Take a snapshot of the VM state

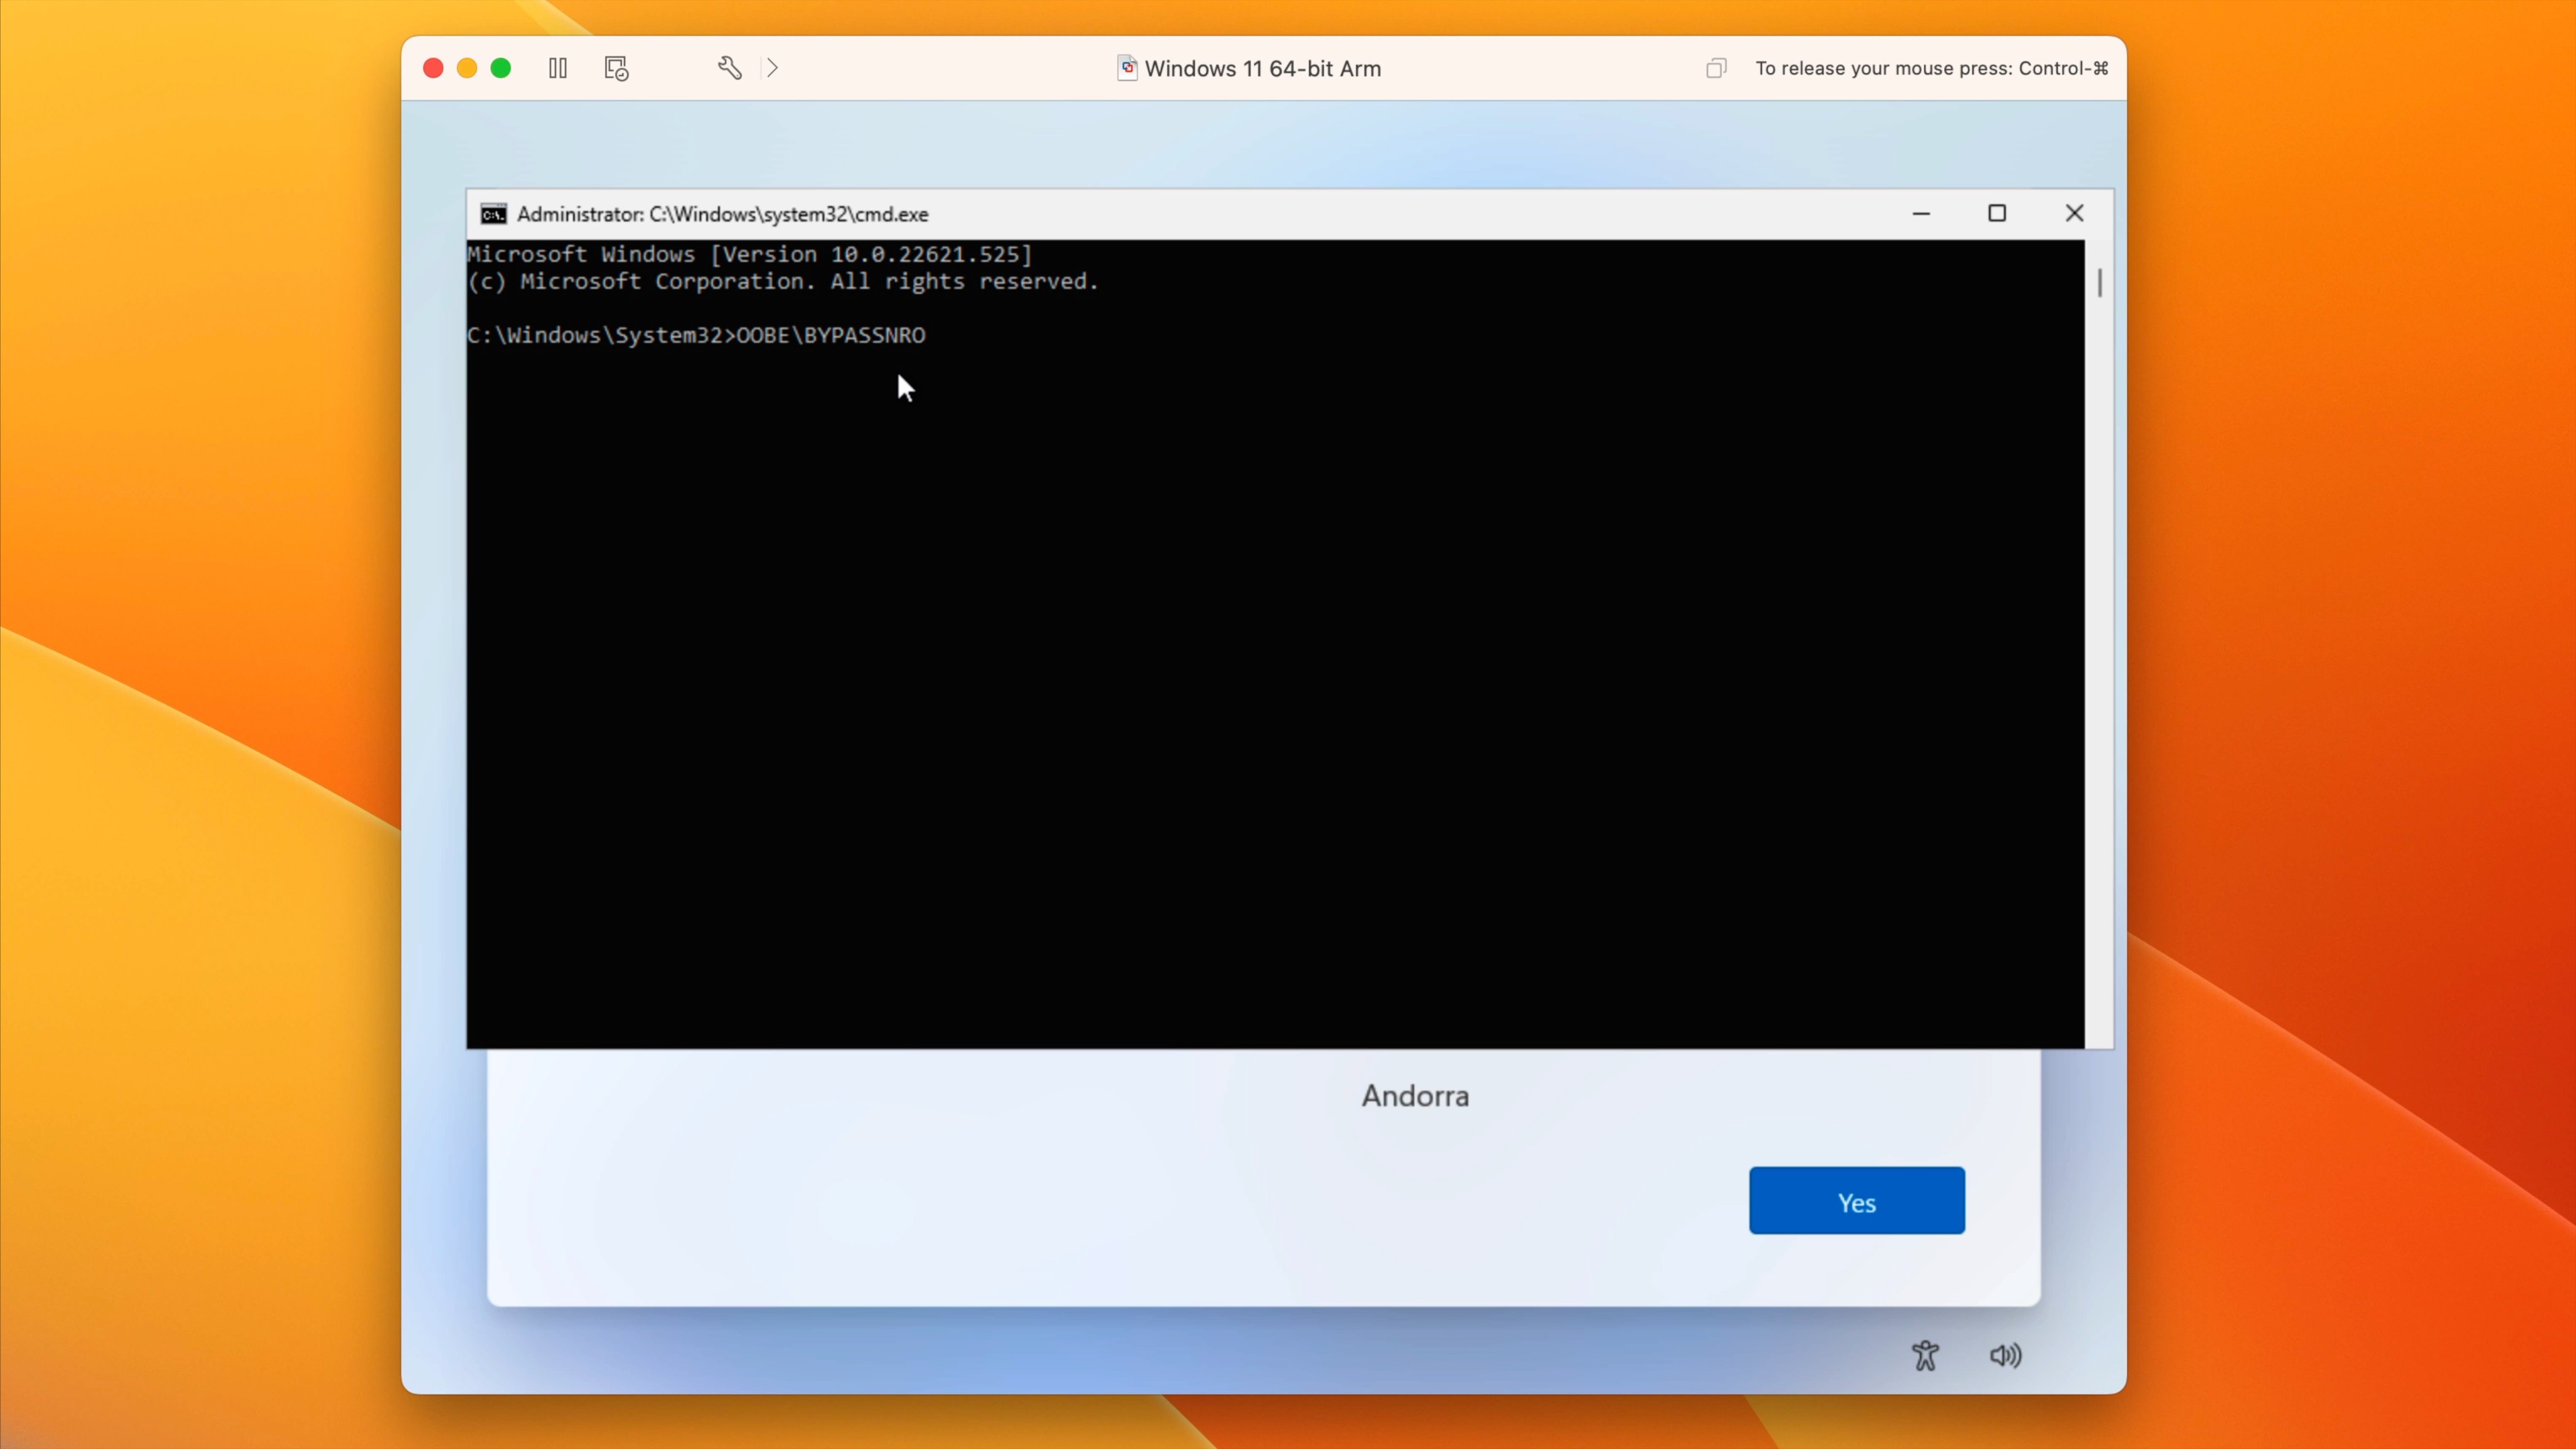614,68
